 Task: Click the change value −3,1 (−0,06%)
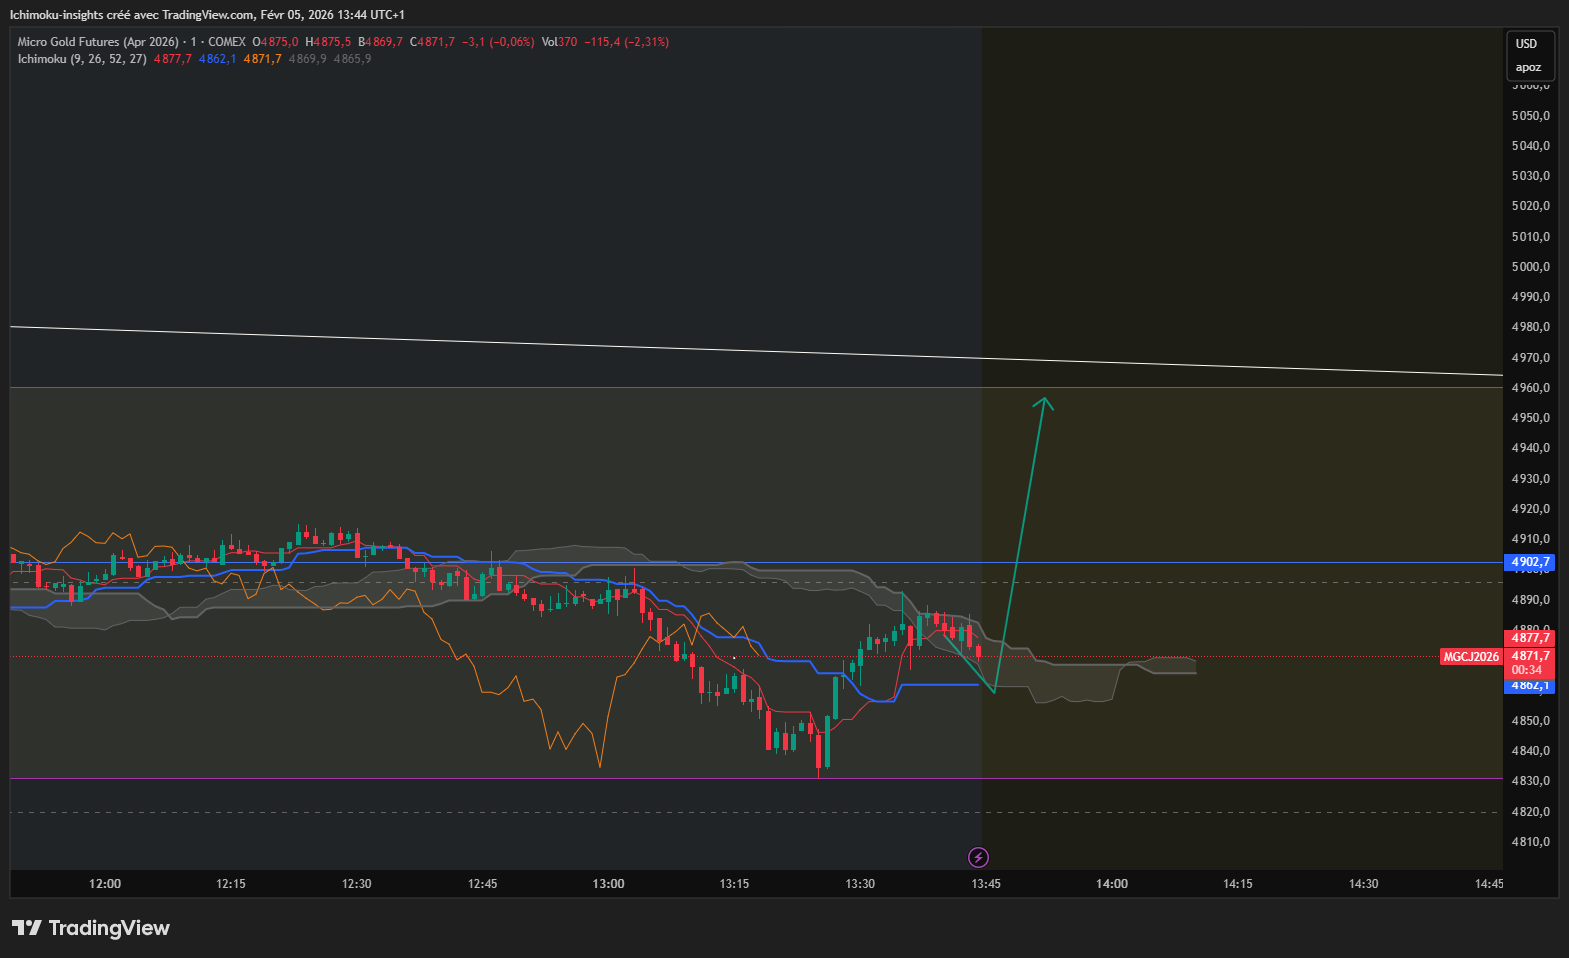(x=498, y=42)
